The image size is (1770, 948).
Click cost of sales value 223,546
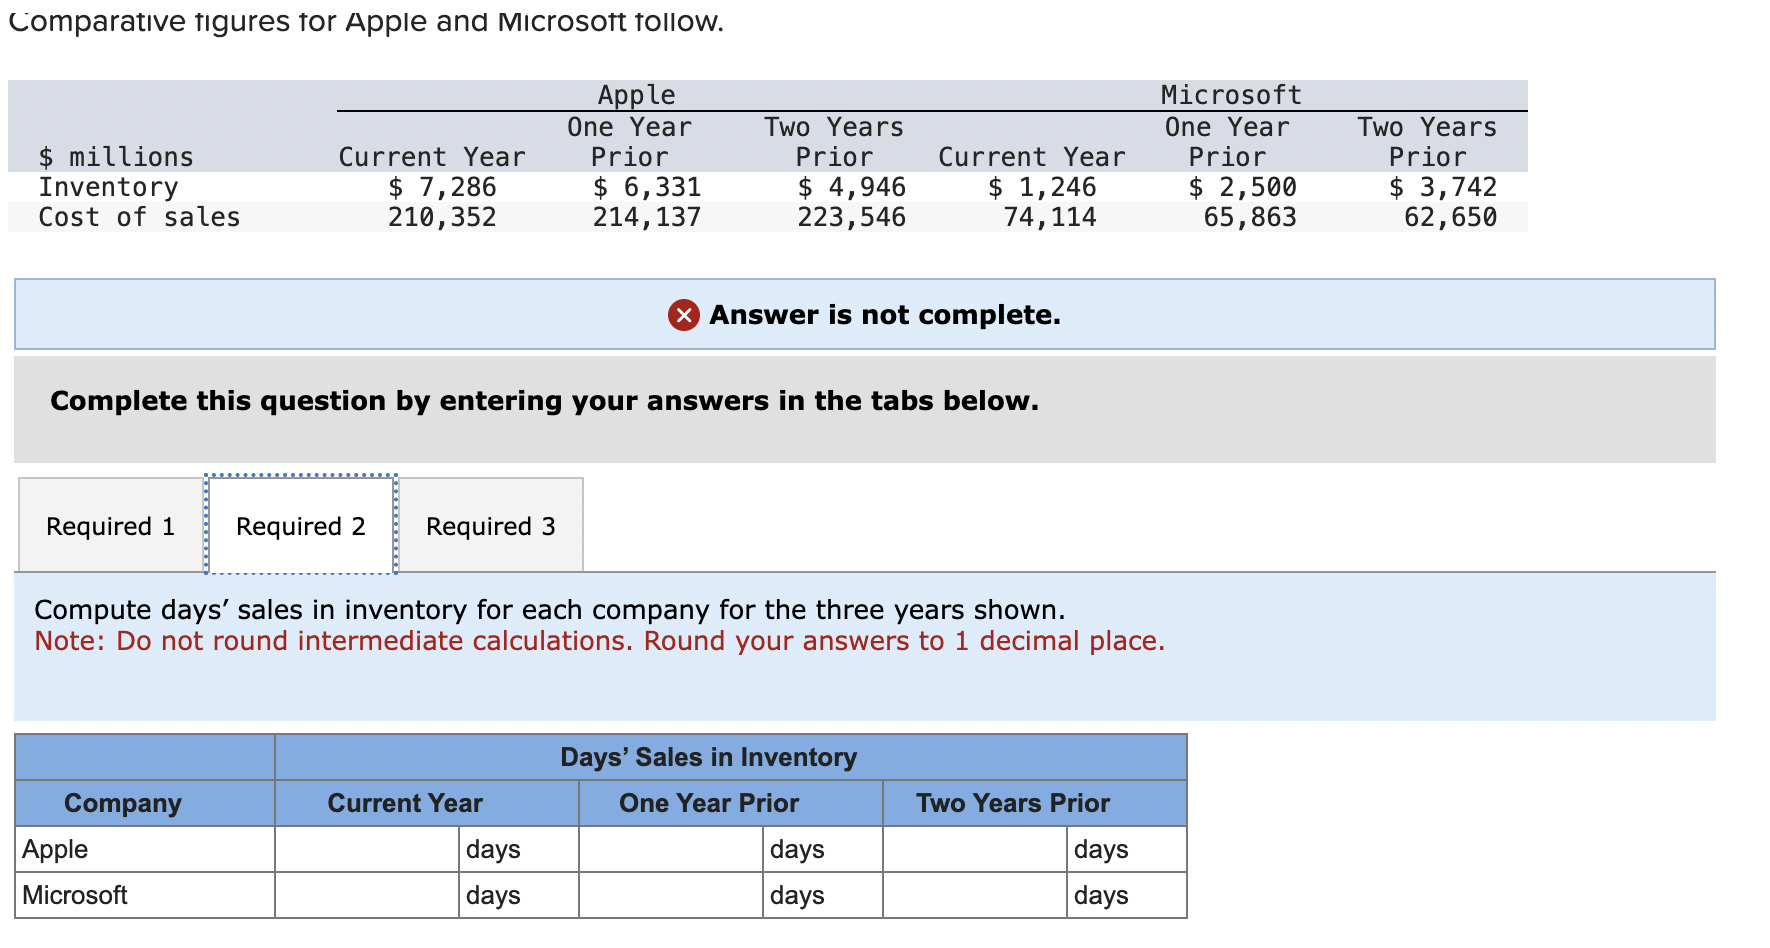click(852, 217)
